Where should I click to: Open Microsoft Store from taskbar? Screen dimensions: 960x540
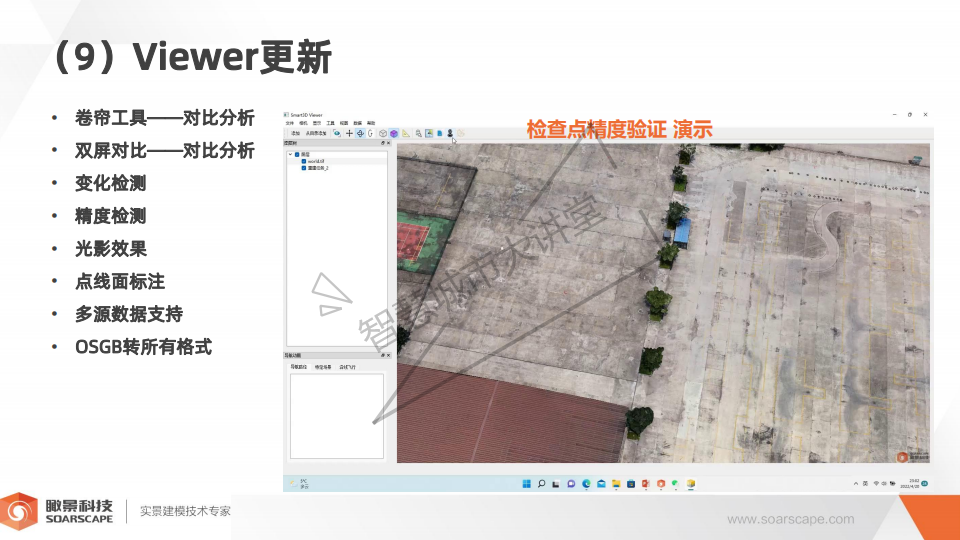tap(631, 484)
